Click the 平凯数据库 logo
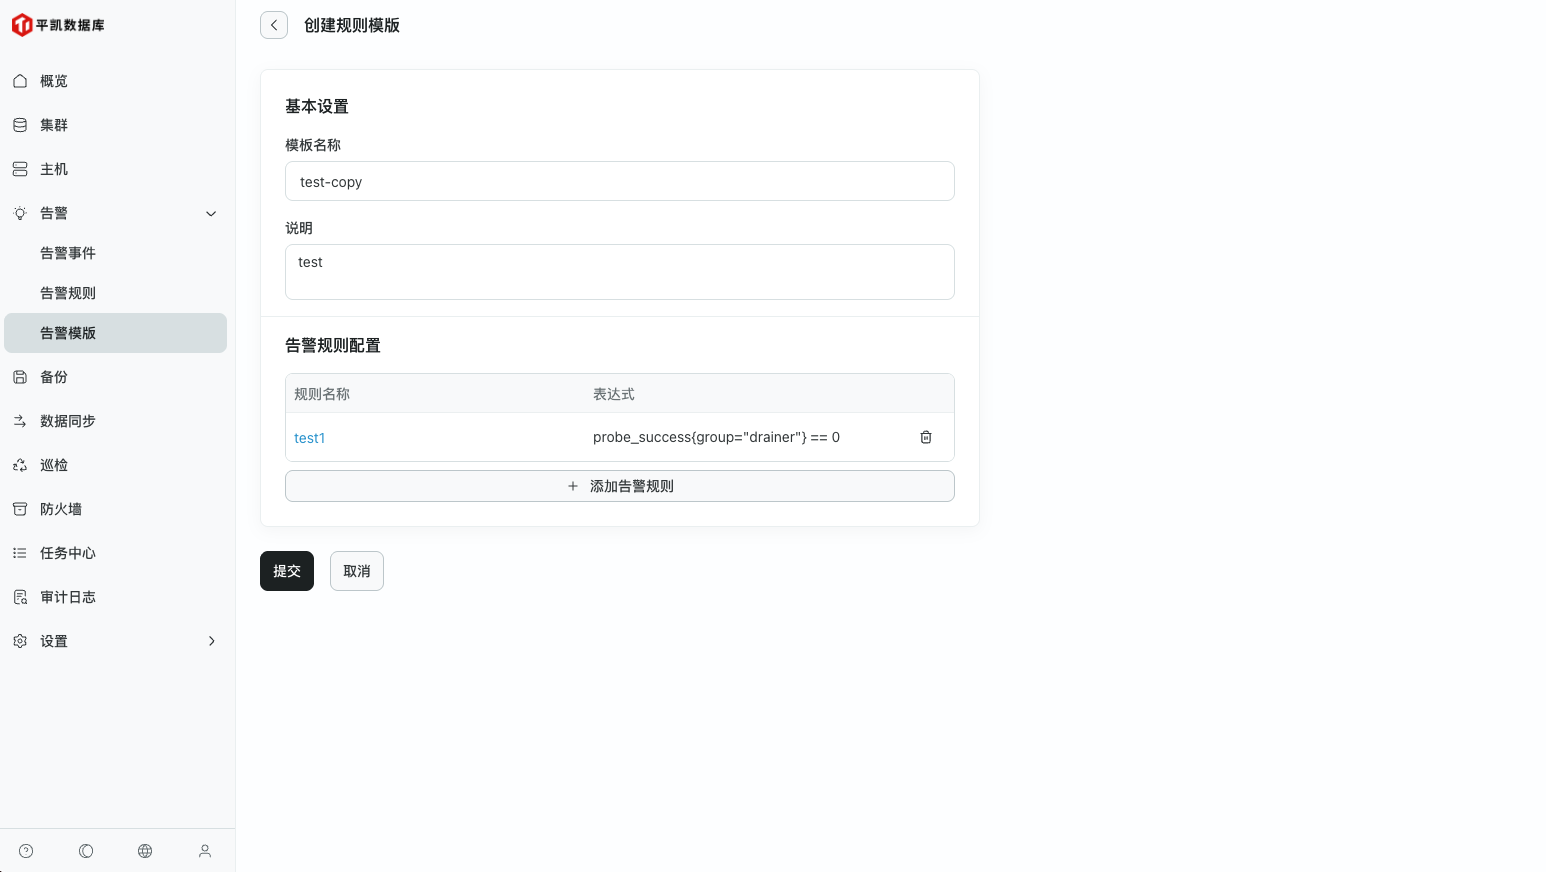This screenshot has height=872, width=1546. (58, 25)
